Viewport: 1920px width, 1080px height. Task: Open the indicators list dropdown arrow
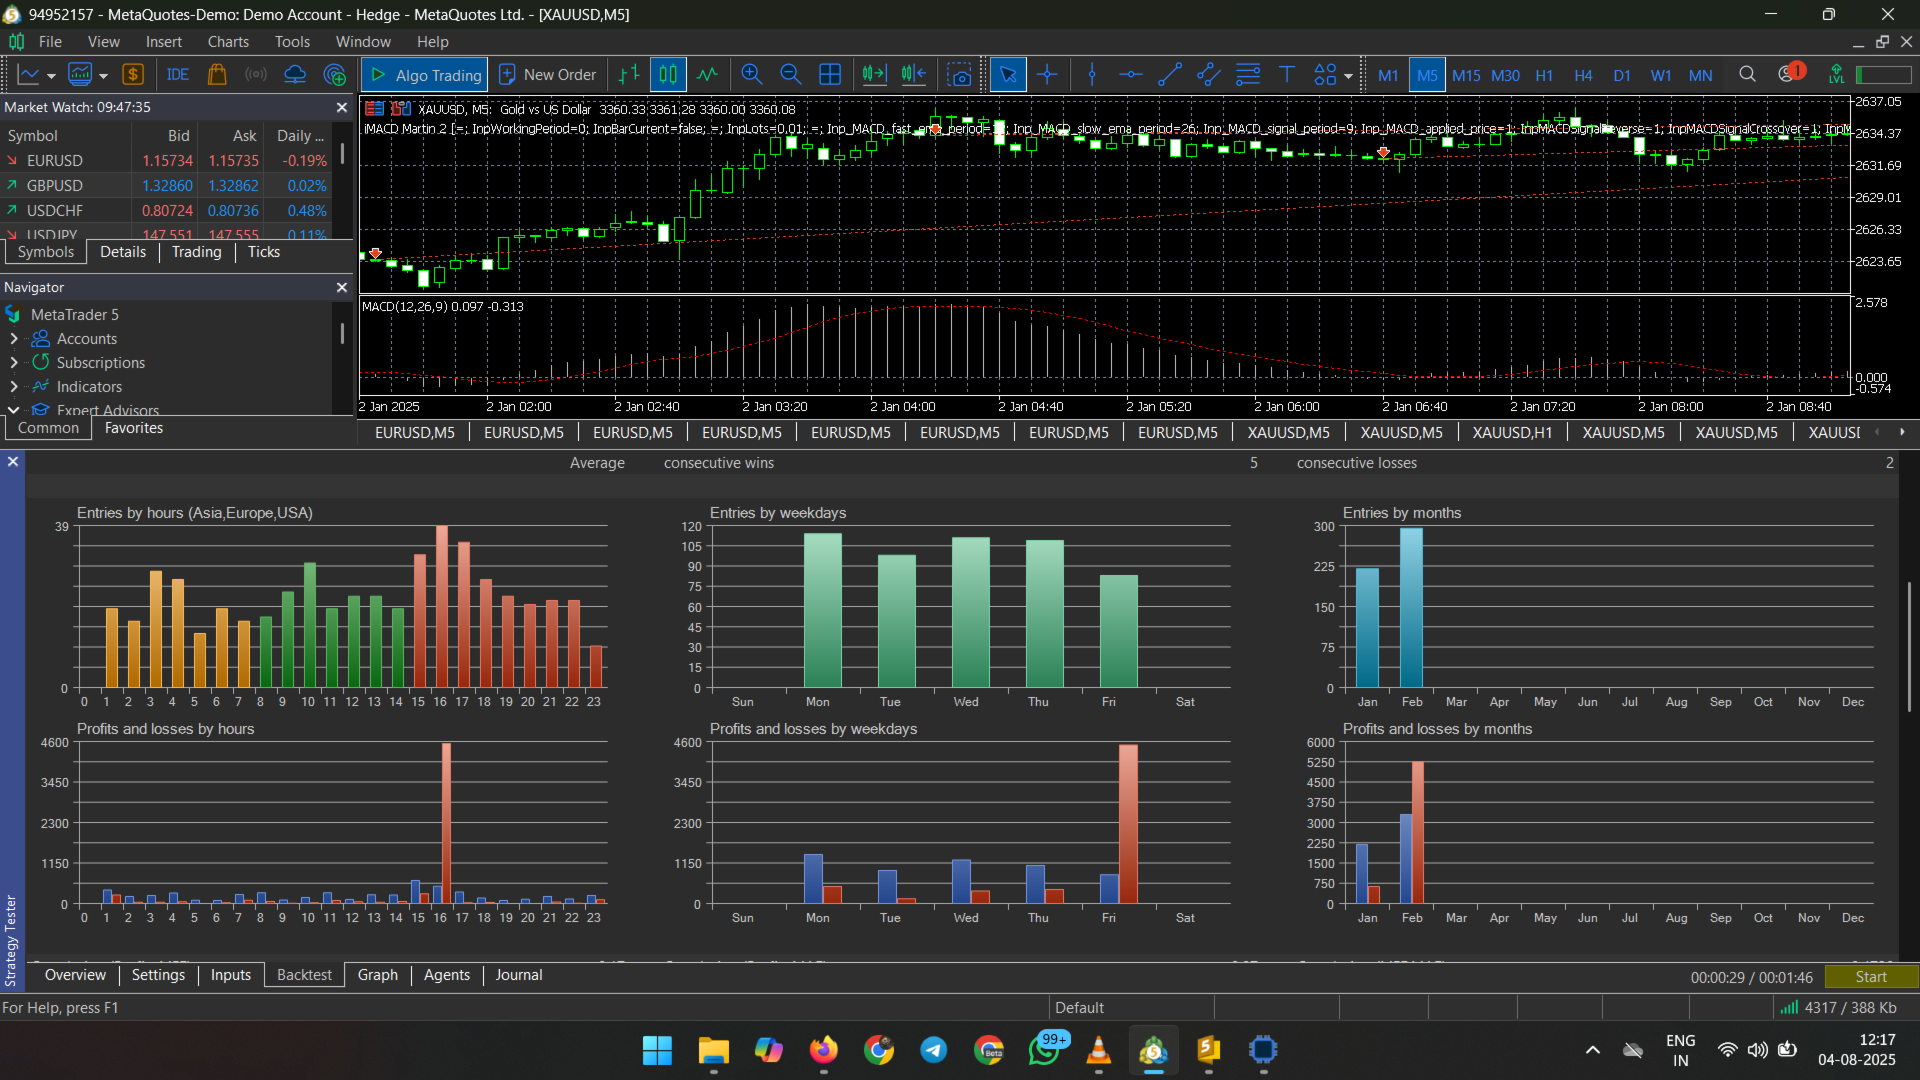(103, 76)
